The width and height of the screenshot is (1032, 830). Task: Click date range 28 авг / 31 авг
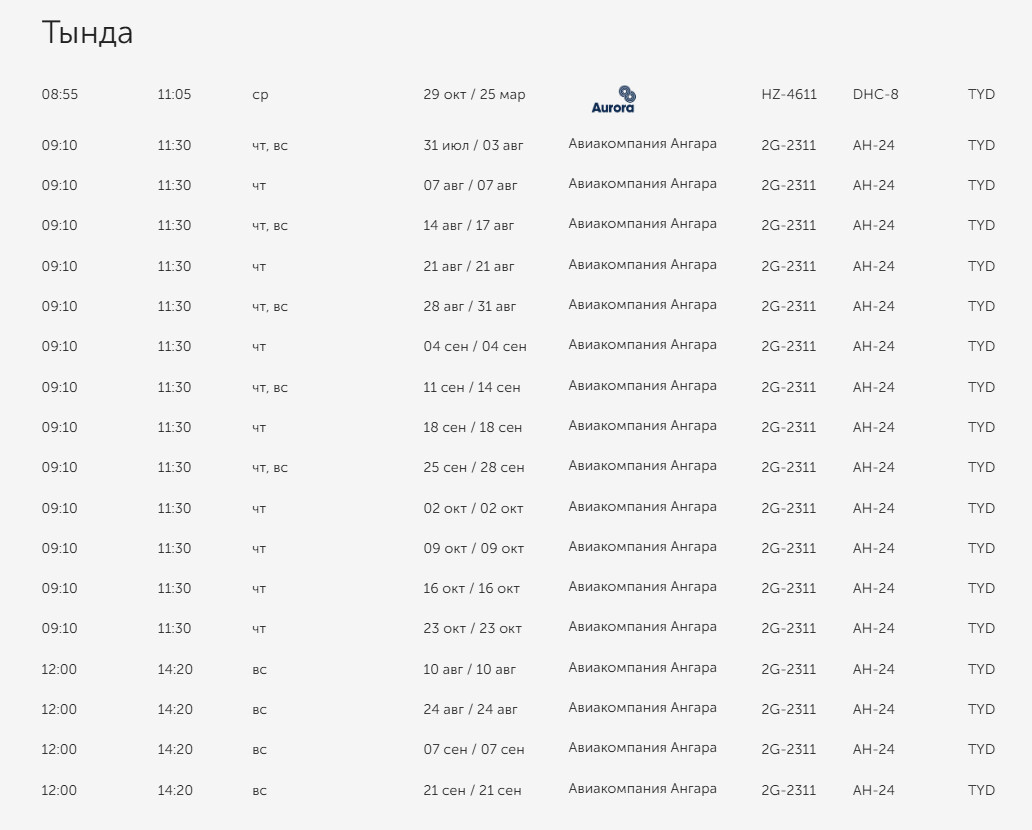point(469,307)
